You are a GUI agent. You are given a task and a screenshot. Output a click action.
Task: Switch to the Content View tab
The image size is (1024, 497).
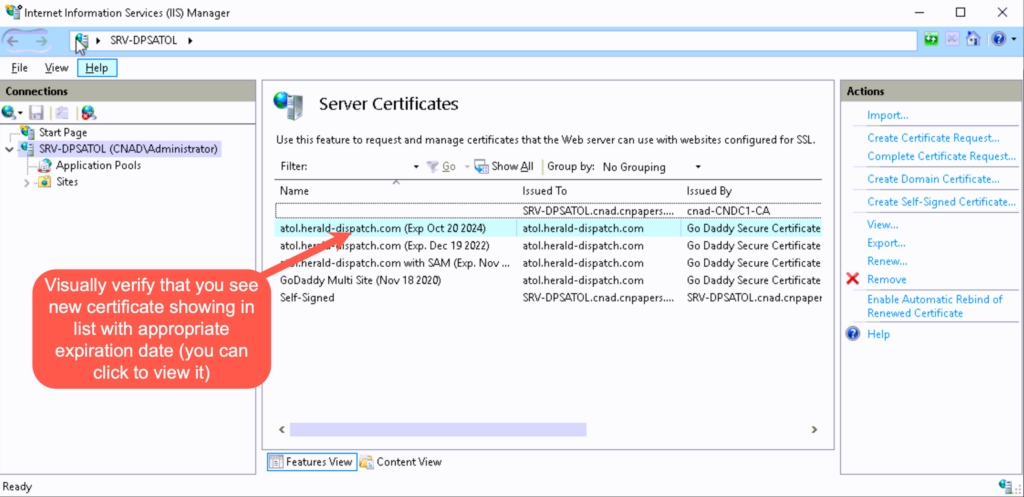pyautogui.click(x=400, y=462)
